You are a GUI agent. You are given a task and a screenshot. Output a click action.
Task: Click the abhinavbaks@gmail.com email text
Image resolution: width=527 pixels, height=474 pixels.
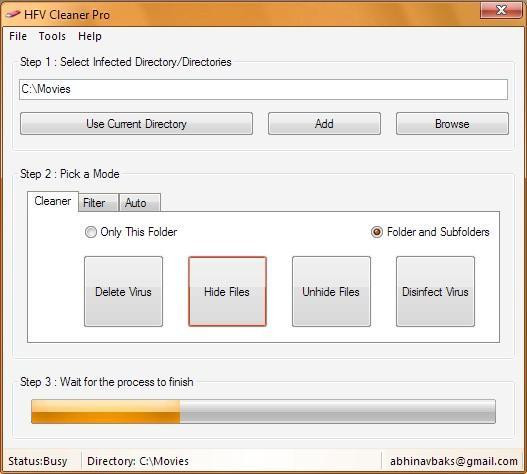coord(454,461)
